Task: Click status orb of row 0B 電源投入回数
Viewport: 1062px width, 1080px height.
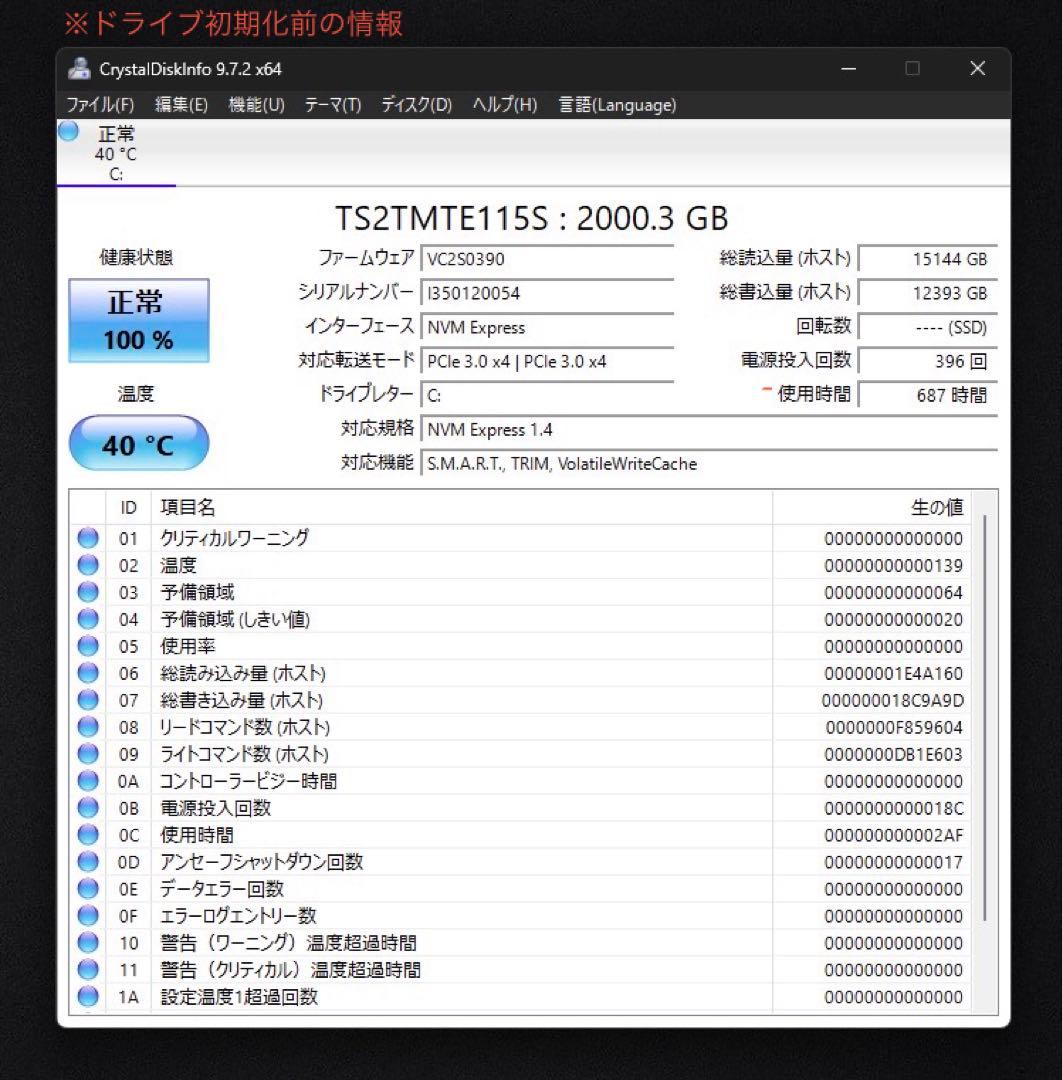Action: [88, 807]
